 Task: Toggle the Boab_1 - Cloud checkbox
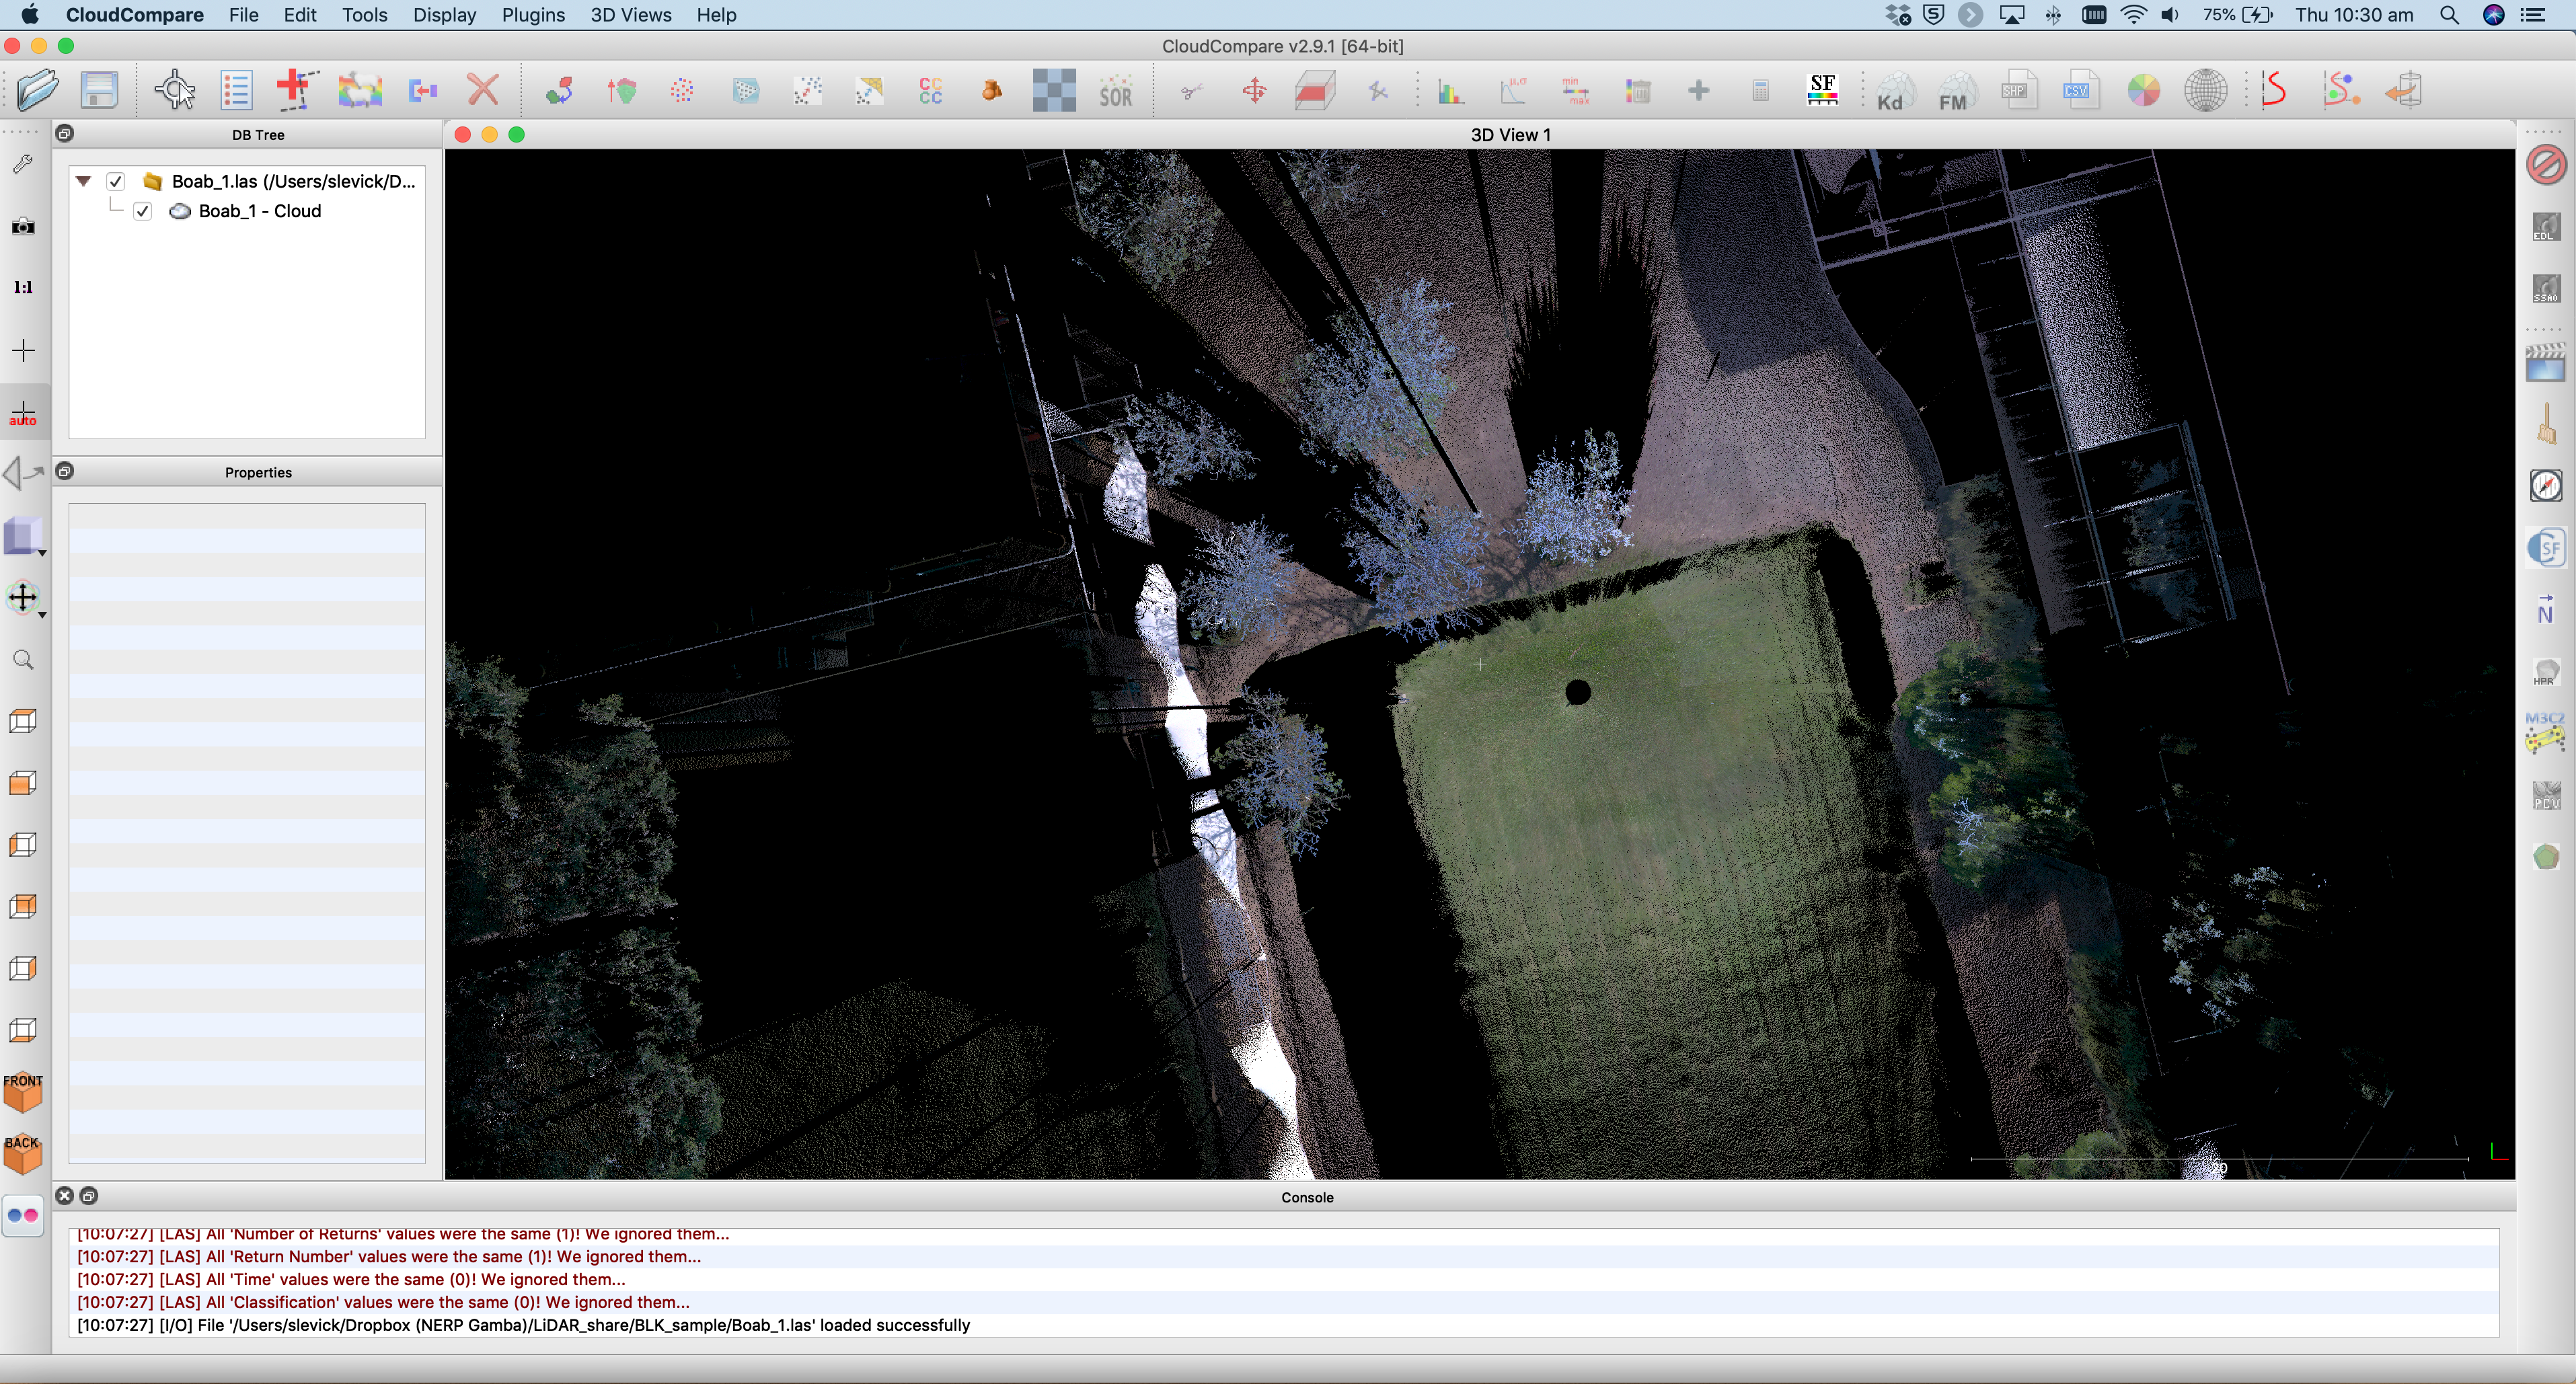tap(143, 211)
